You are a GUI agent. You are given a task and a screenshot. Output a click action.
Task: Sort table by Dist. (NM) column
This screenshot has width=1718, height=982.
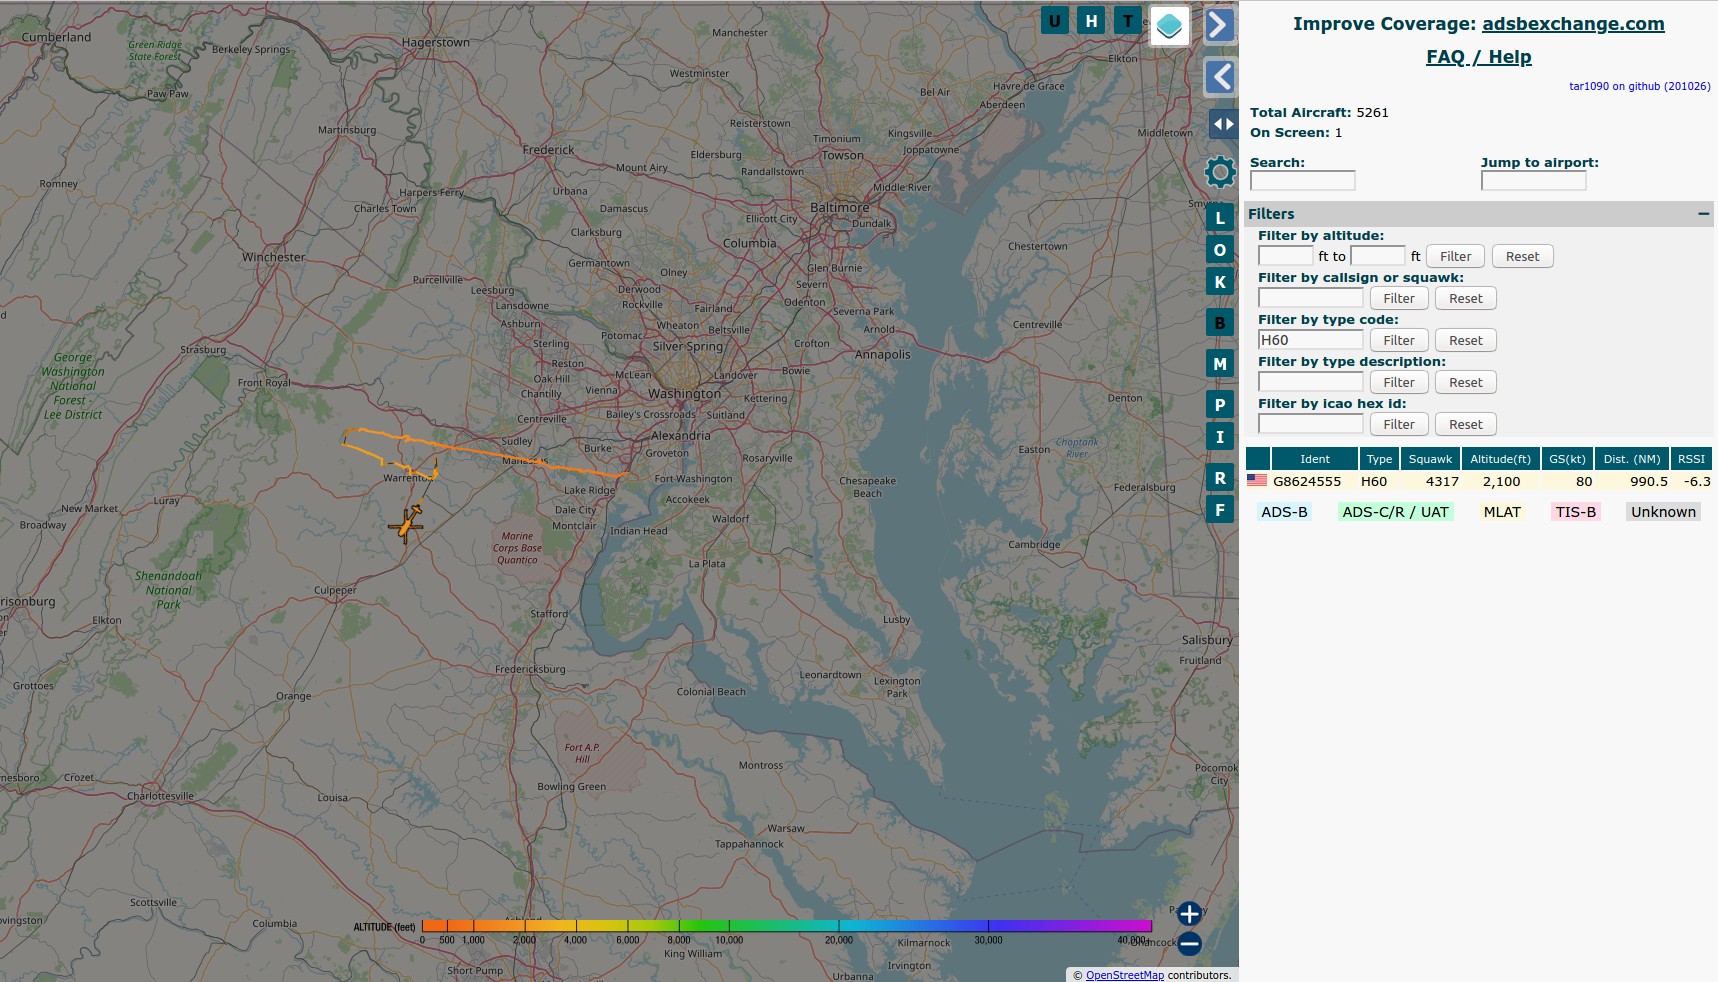coord(1632,459)
